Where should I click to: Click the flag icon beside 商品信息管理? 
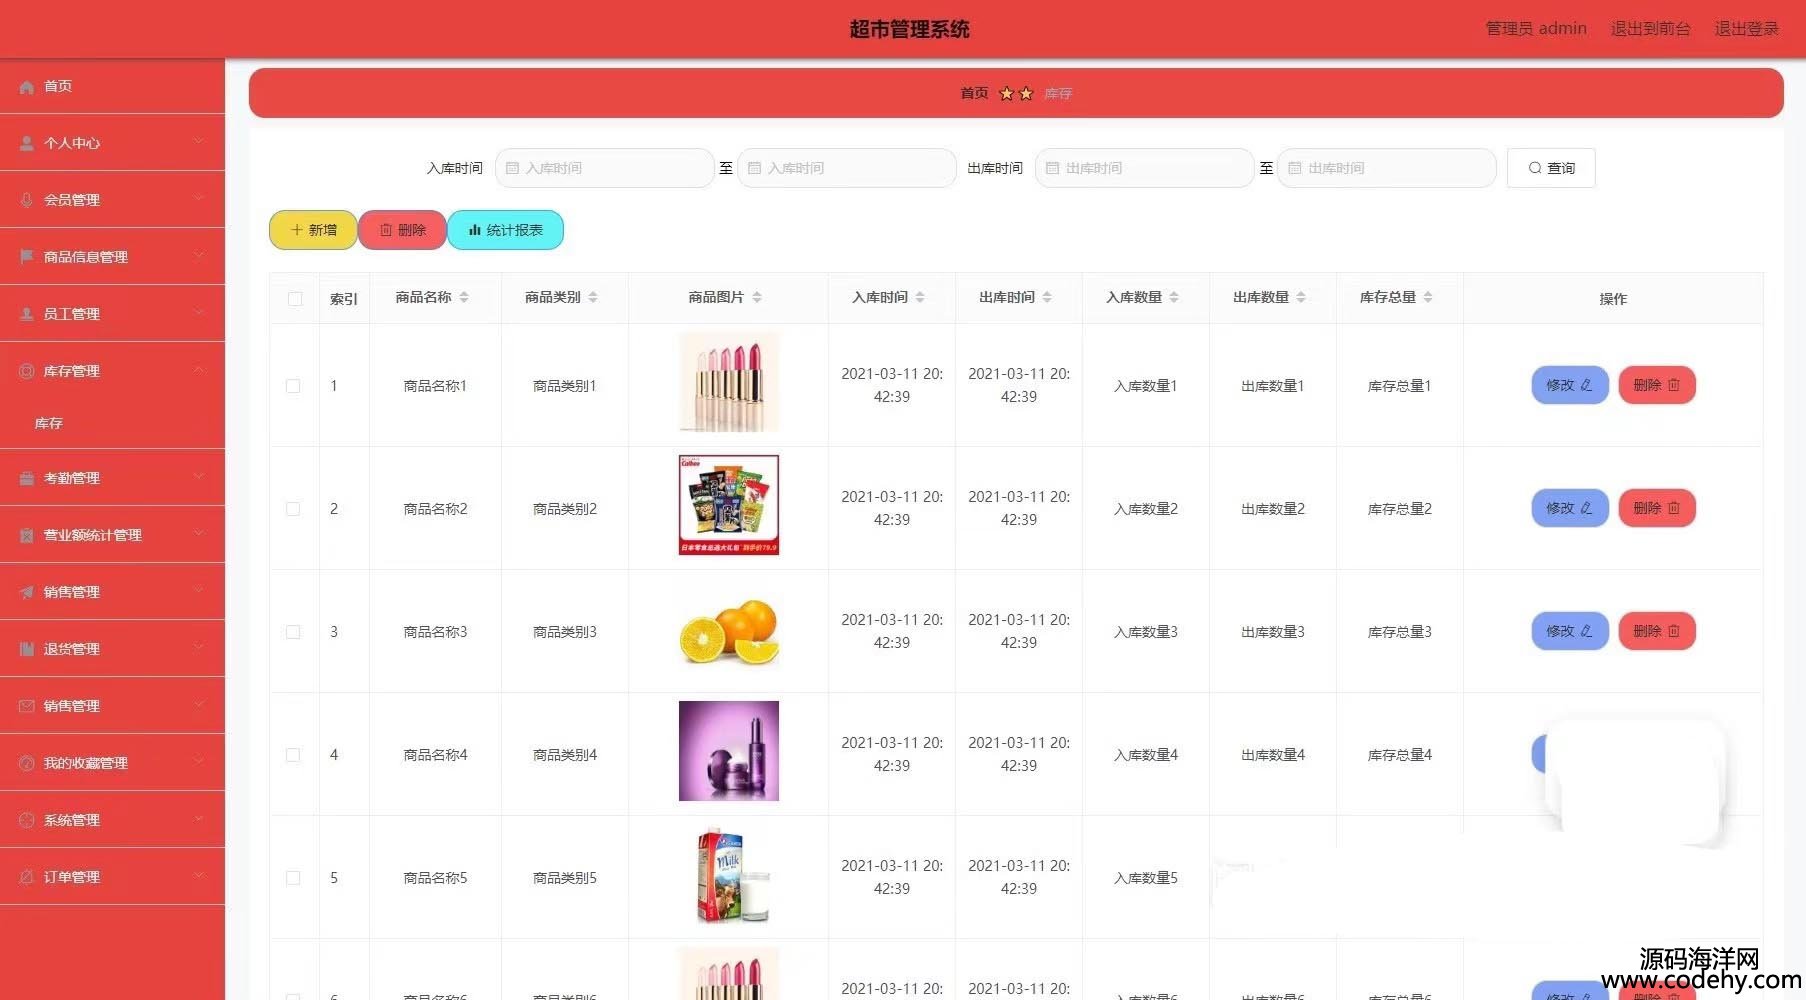pyautogui.click(x=27, y=257)
